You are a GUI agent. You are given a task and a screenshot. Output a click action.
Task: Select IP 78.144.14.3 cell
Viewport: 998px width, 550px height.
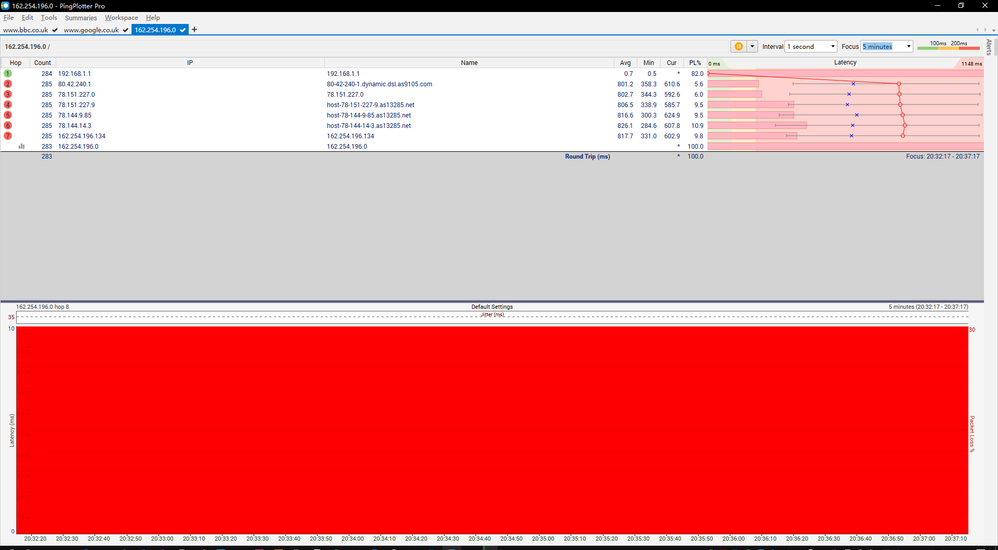click(x=74, y=125)
